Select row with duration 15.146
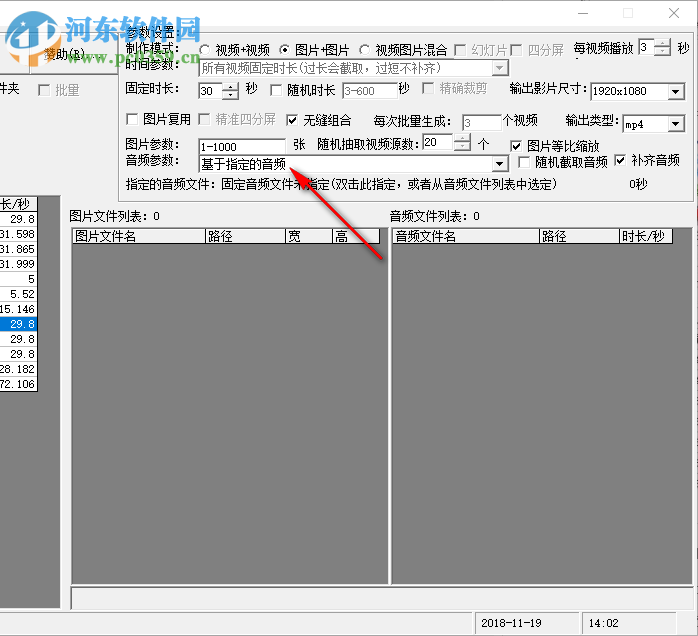698x636 pixels. point(18,309)
